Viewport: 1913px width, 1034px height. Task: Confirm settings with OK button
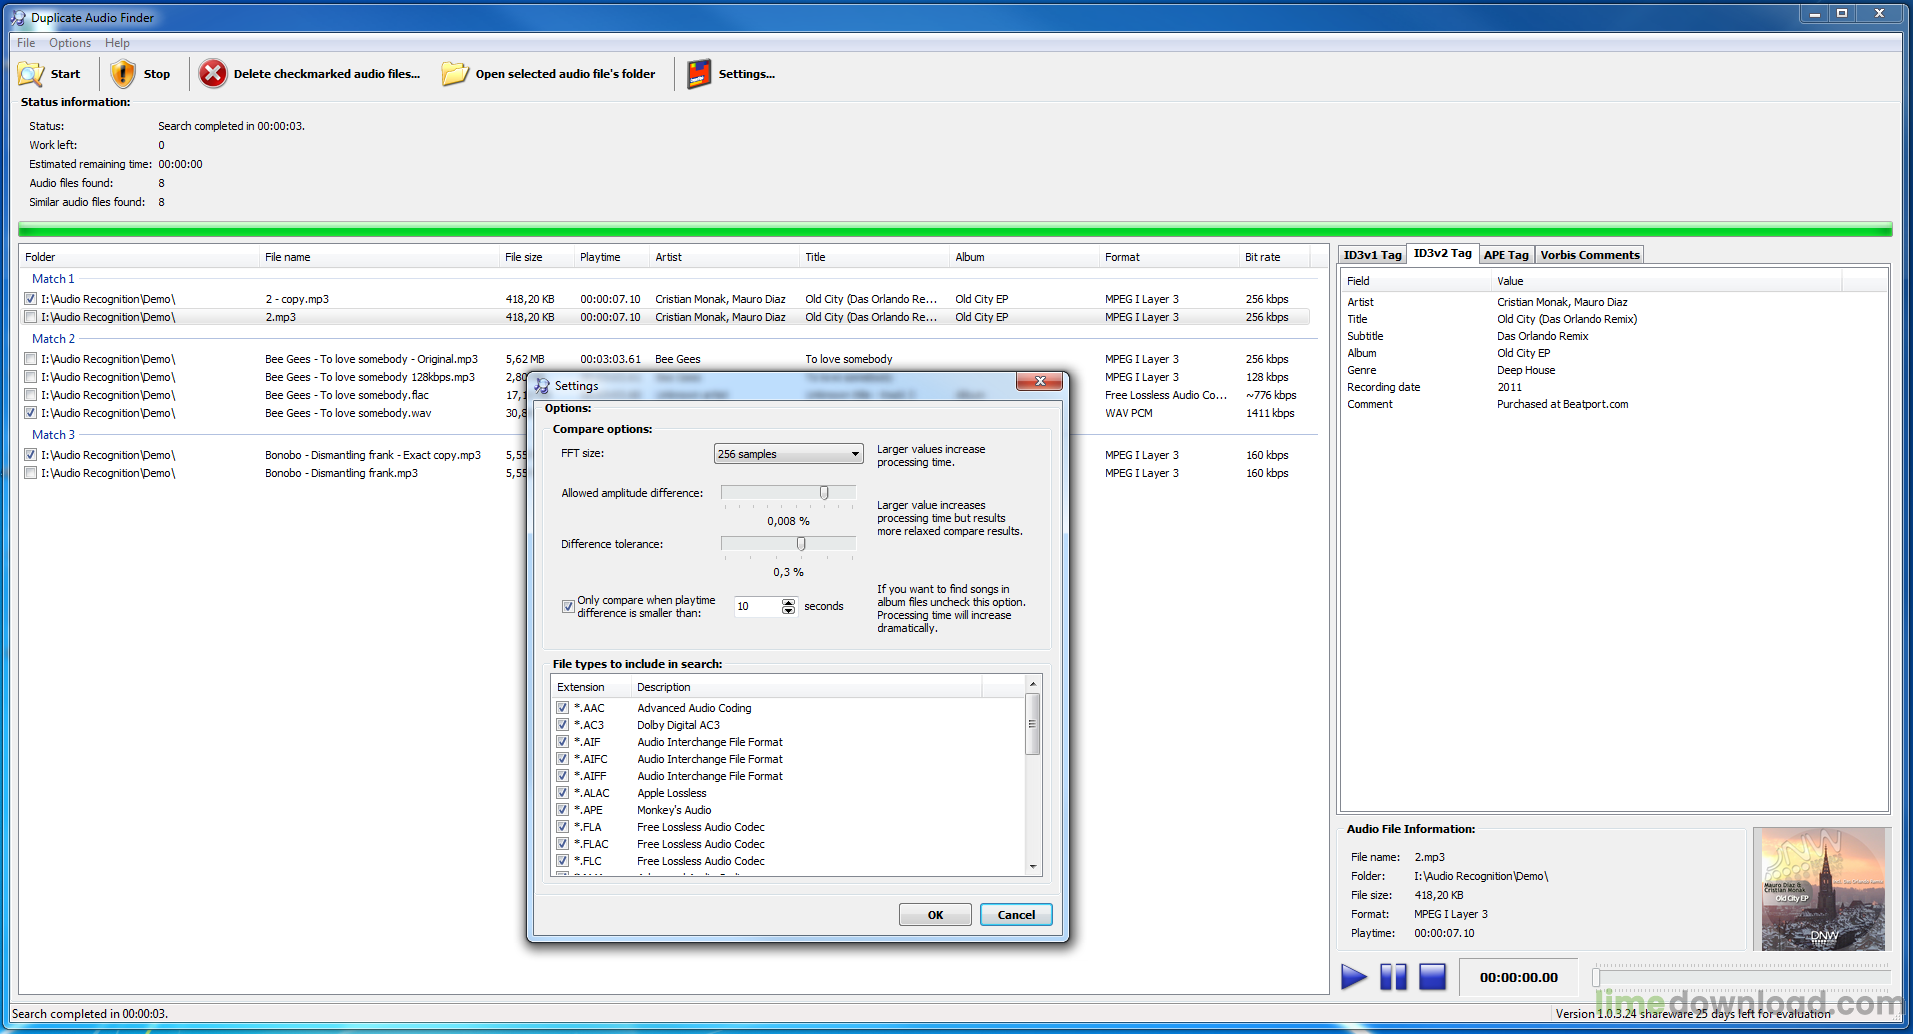[x=935, y=915]
